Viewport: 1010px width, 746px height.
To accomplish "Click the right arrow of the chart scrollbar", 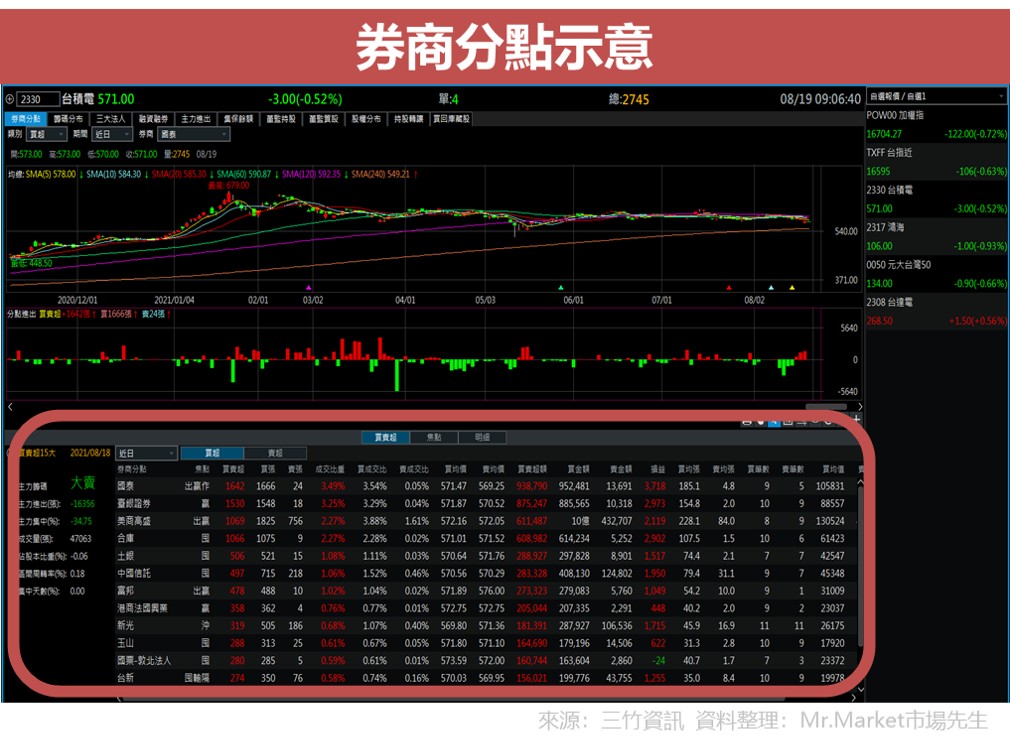I will (x=860, y=406).
